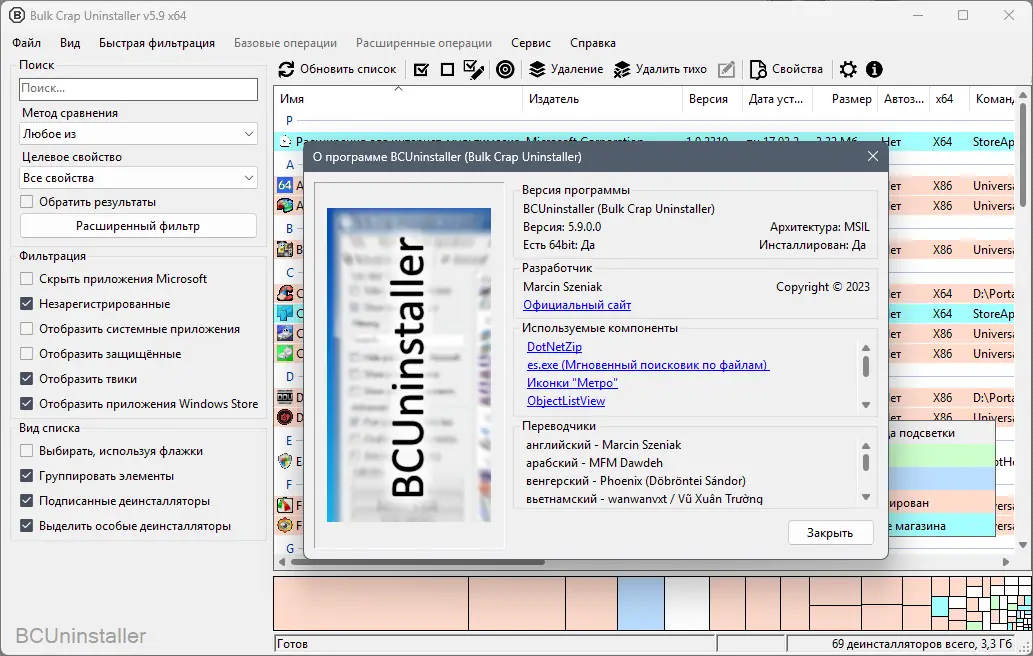Click the deselect-all empty square toolbar icon
The height and width of the screenshot is (656, 1033).
click(x=447, y=69)
